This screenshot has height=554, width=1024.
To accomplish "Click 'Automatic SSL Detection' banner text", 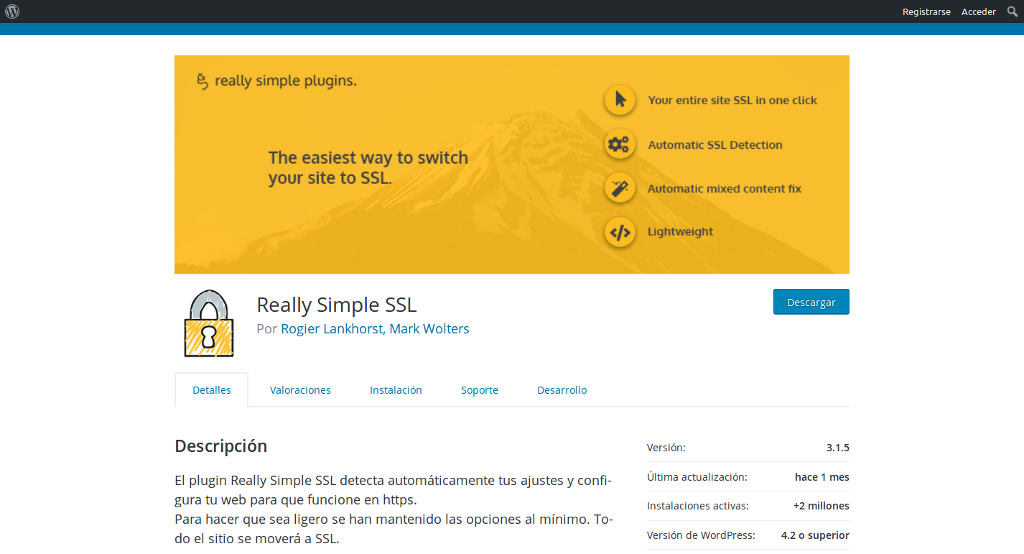I will click(x=715, y=145).
